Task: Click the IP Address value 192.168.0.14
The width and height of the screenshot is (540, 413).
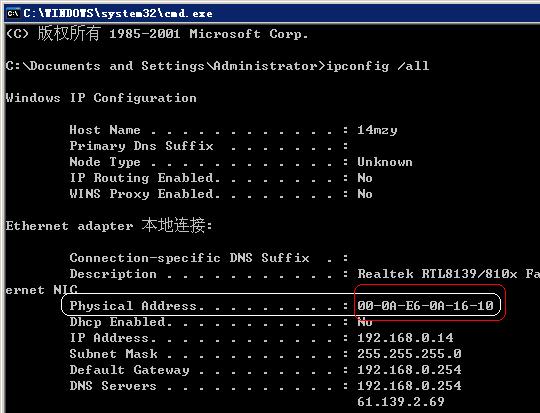Action: (x=405, y=338)
